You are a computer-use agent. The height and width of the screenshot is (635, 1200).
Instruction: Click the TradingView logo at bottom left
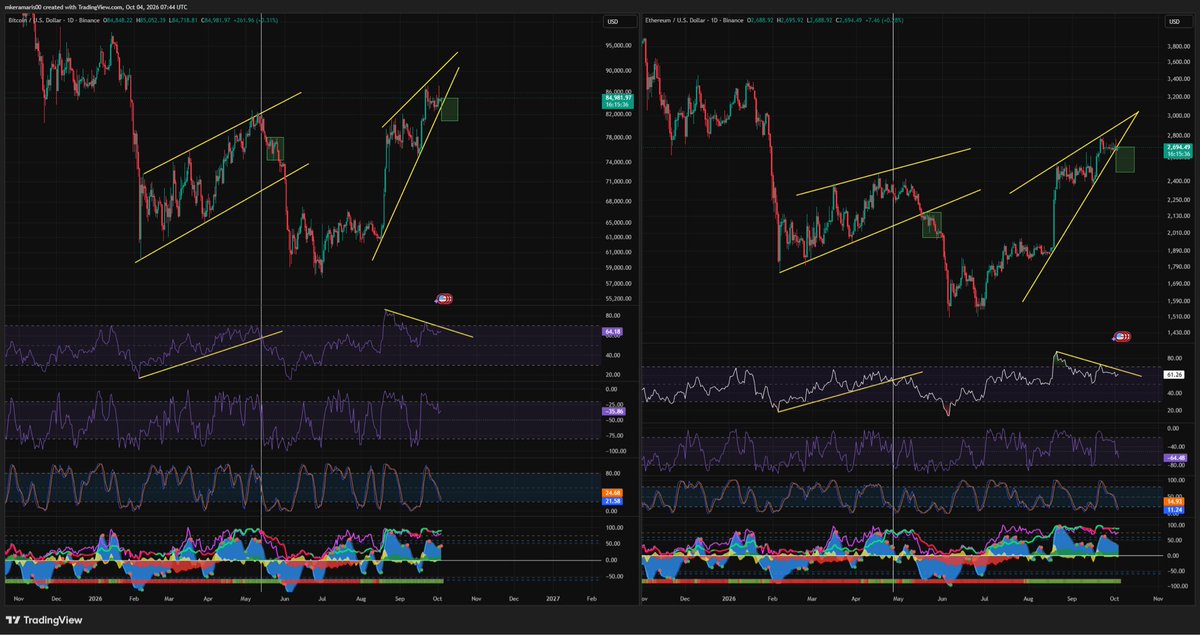[43, 620]
